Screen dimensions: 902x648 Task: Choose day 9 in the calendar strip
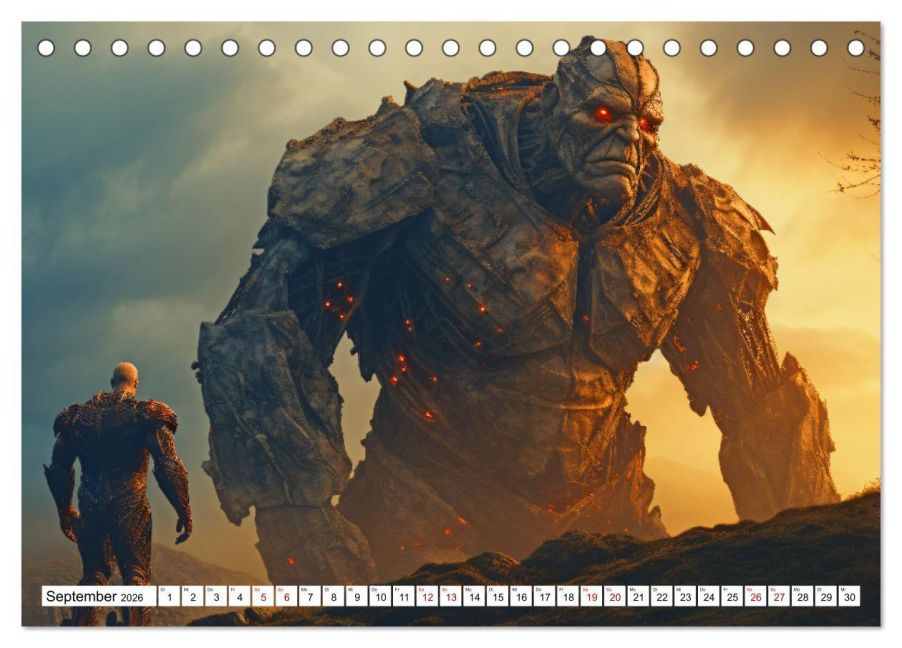(x=357, y=596)
